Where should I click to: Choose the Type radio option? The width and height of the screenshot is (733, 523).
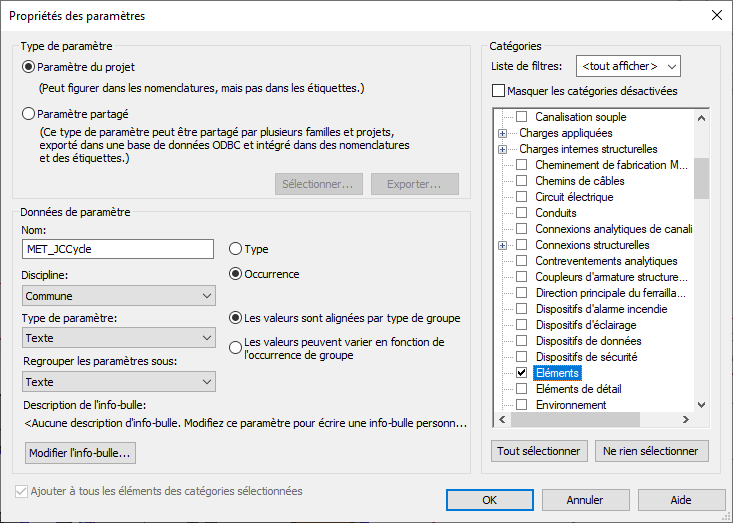pyautogui.click(x=236, y=249)
